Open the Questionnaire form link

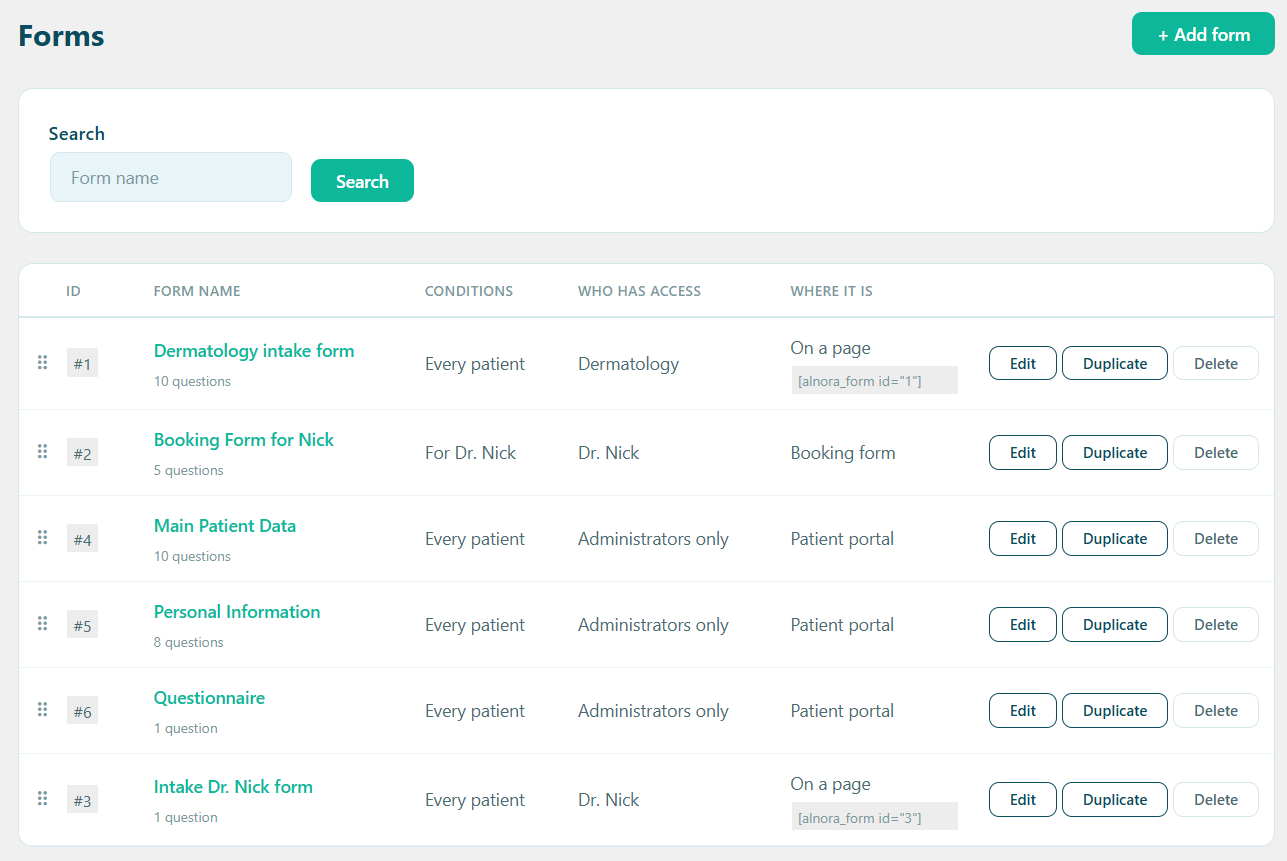(209, 698)
